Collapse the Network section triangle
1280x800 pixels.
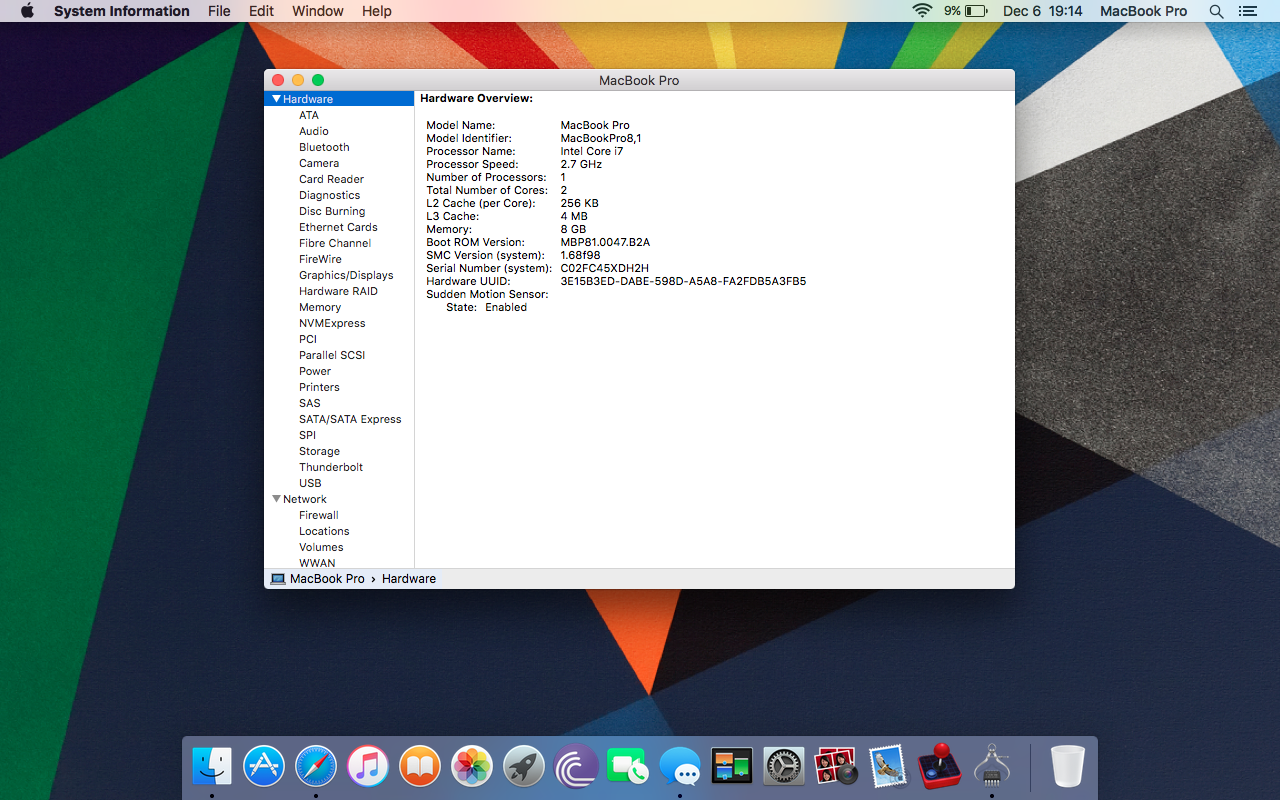pyautogui.click(x=277, y=499)
